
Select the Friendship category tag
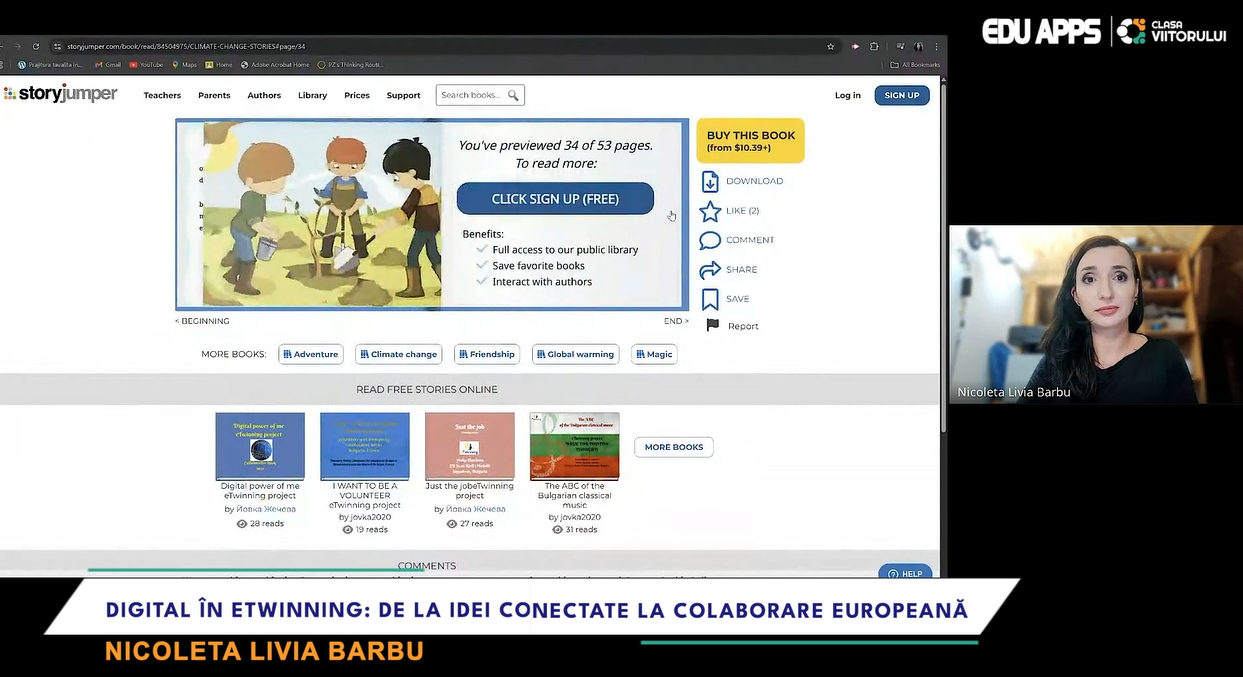[487, 354]
